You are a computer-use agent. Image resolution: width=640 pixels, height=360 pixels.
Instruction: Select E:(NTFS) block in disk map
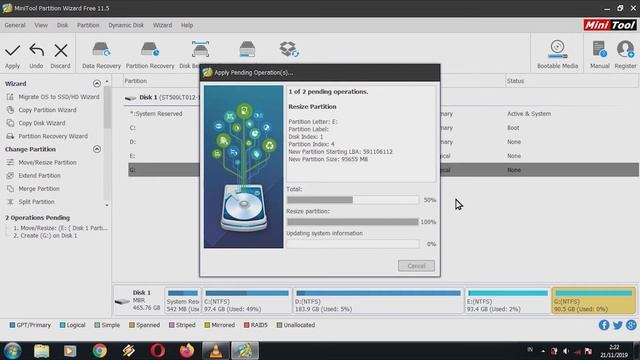click(x=508, y=300)
